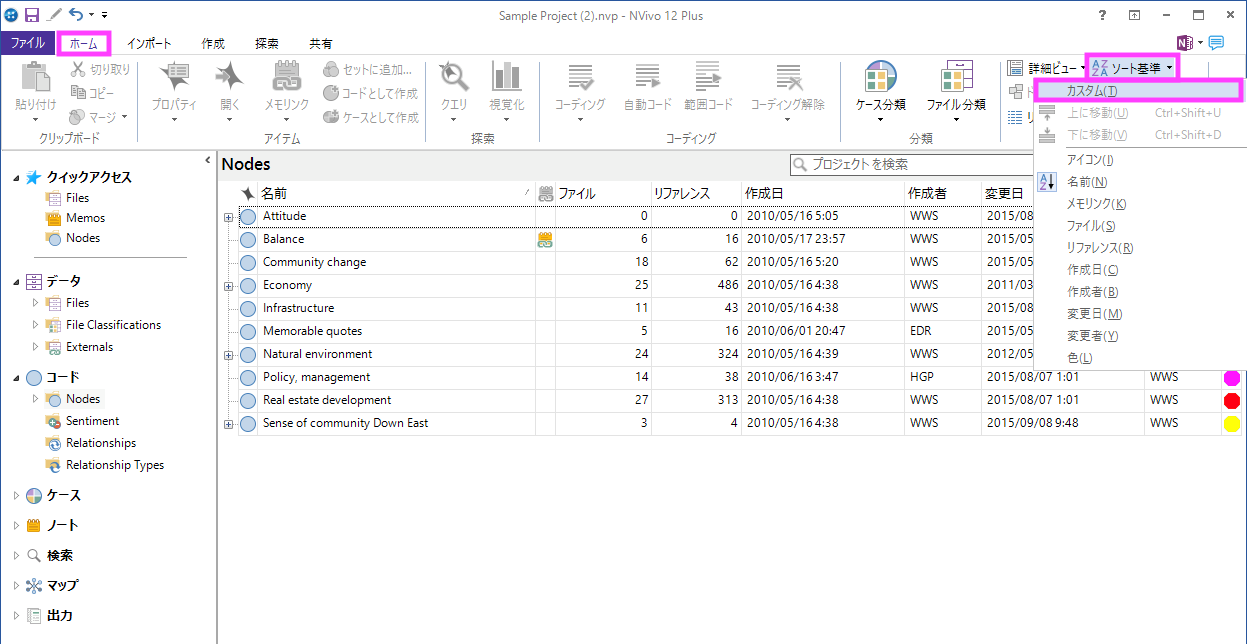Open the Sentiment item under コード

click(x=92, y=421)
